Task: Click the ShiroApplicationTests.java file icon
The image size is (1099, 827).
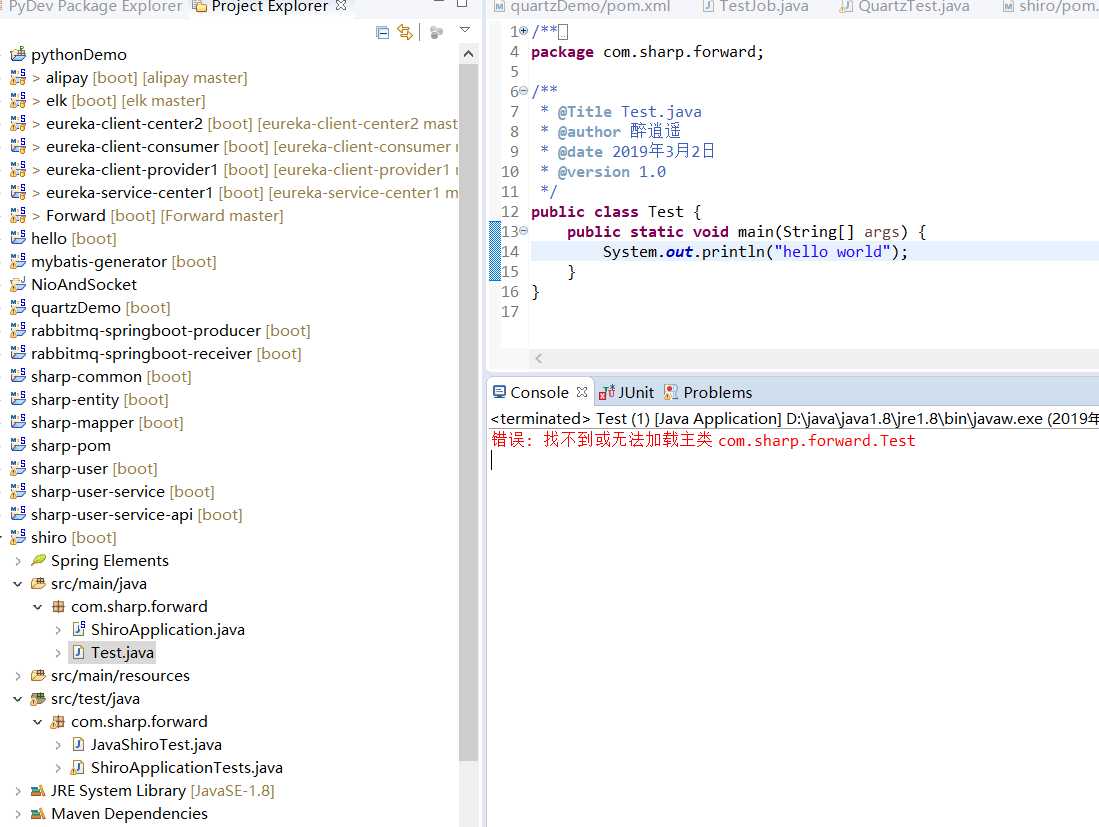Action: click(78, 767)
